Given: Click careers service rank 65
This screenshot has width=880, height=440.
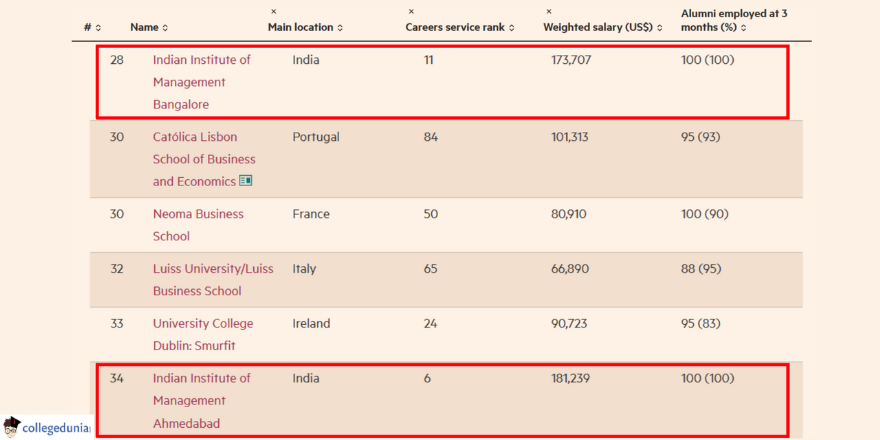Looking at the screenshot, I should pos(430,269).
